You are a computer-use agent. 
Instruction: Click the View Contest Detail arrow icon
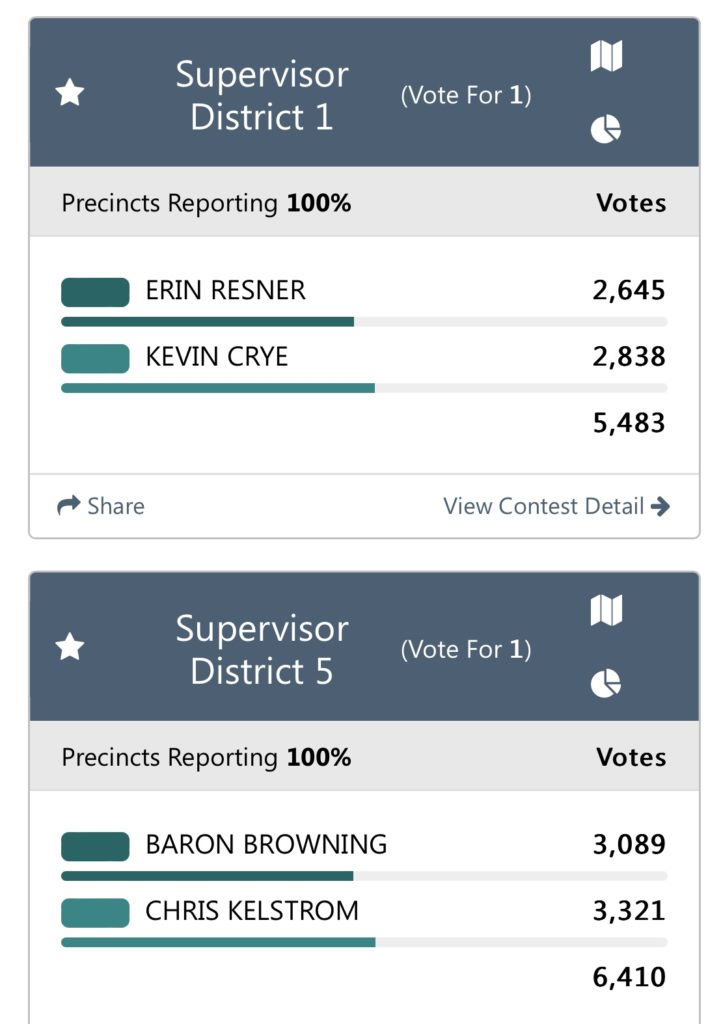tap(660, 506)
